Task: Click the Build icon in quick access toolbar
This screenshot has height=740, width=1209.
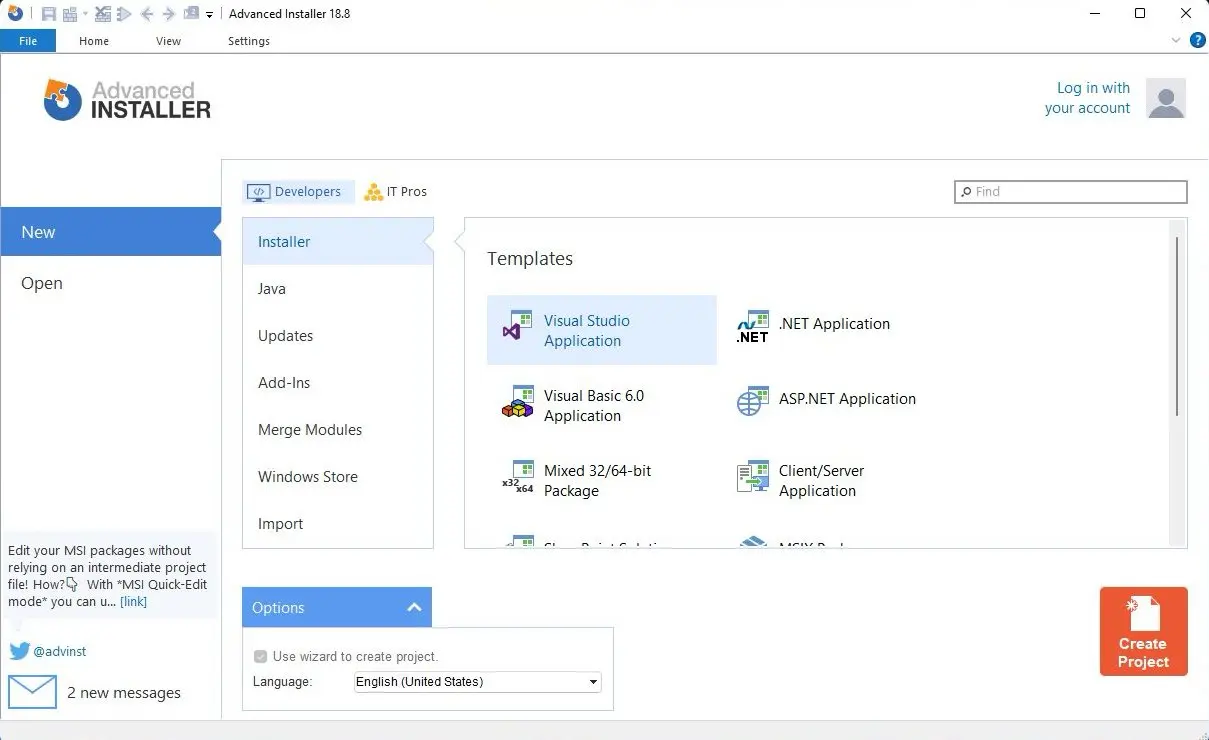Action: [70, 14]
